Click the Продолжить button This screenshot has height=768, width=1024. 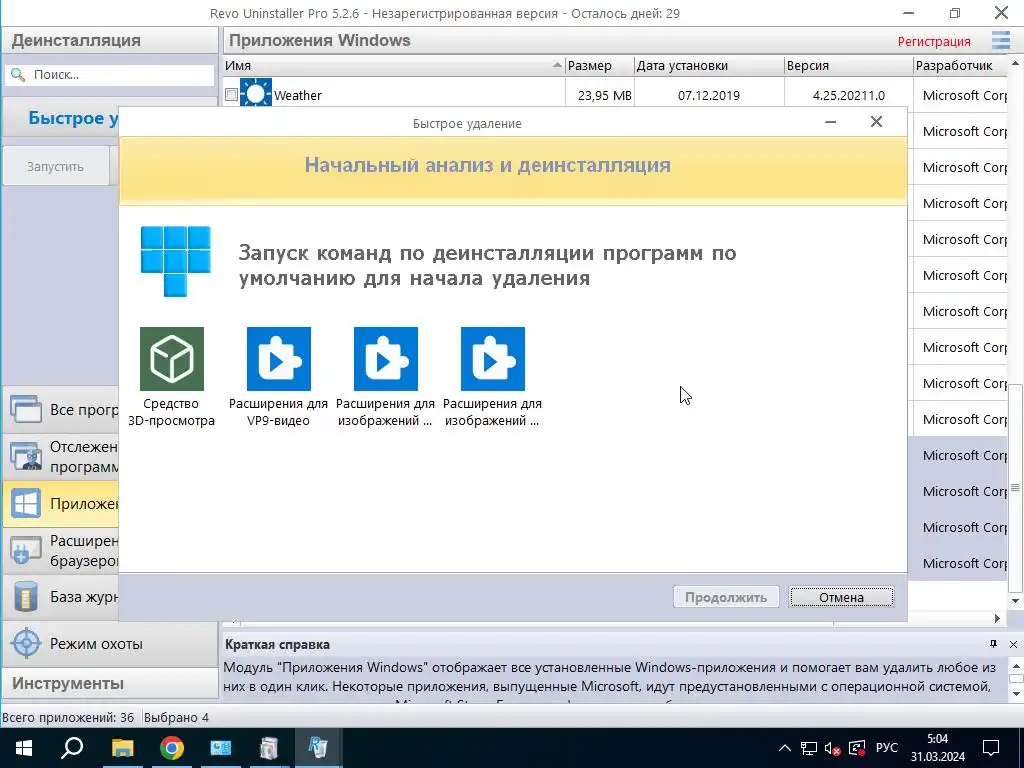tap(726, 597)
